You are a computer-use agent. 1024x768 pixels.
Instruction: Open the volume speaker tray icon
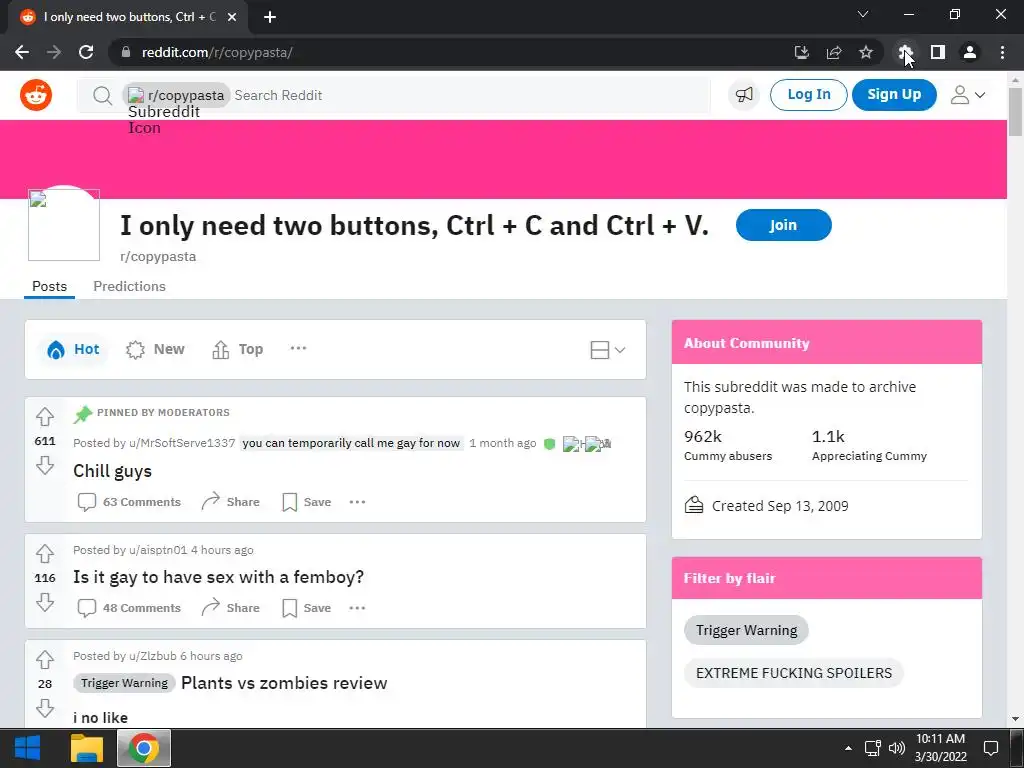click(897, 748)
